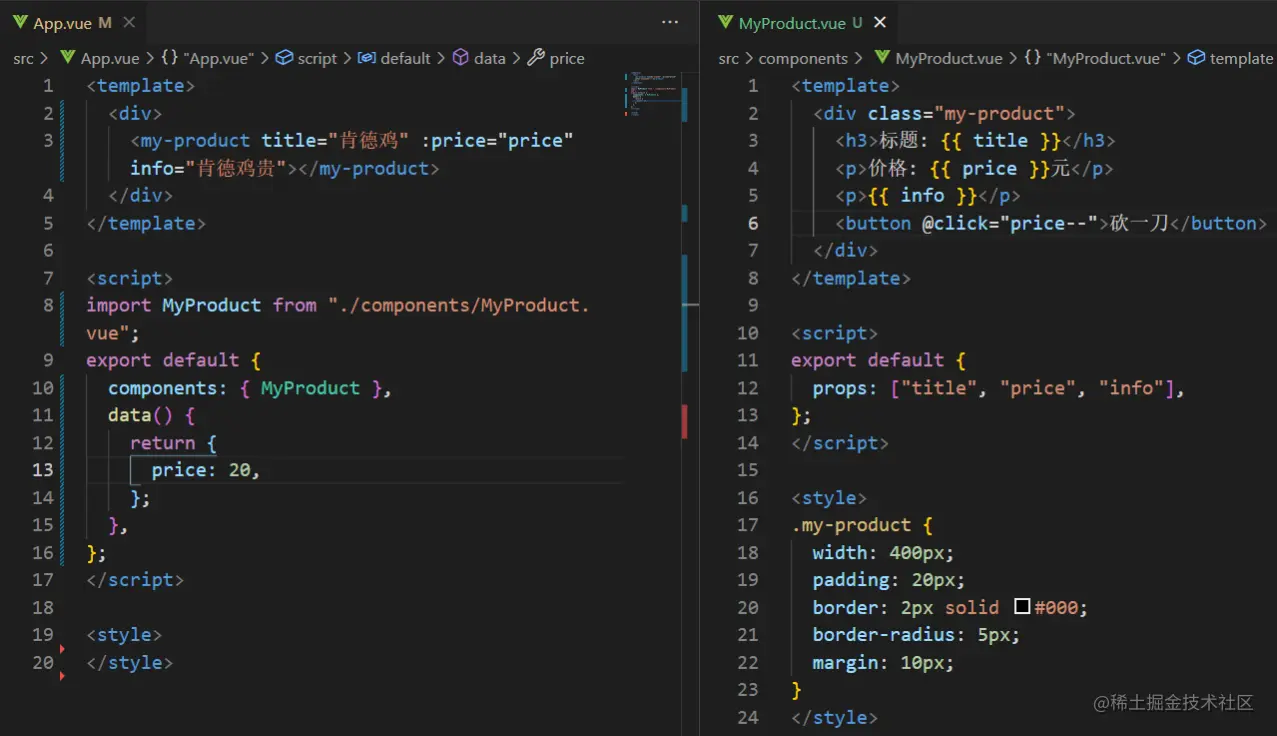This screenshot has width=1277, height=736.
Task: Click the Vue logo icon on MyProduct.vue tab
Action: tap(725, 22)
